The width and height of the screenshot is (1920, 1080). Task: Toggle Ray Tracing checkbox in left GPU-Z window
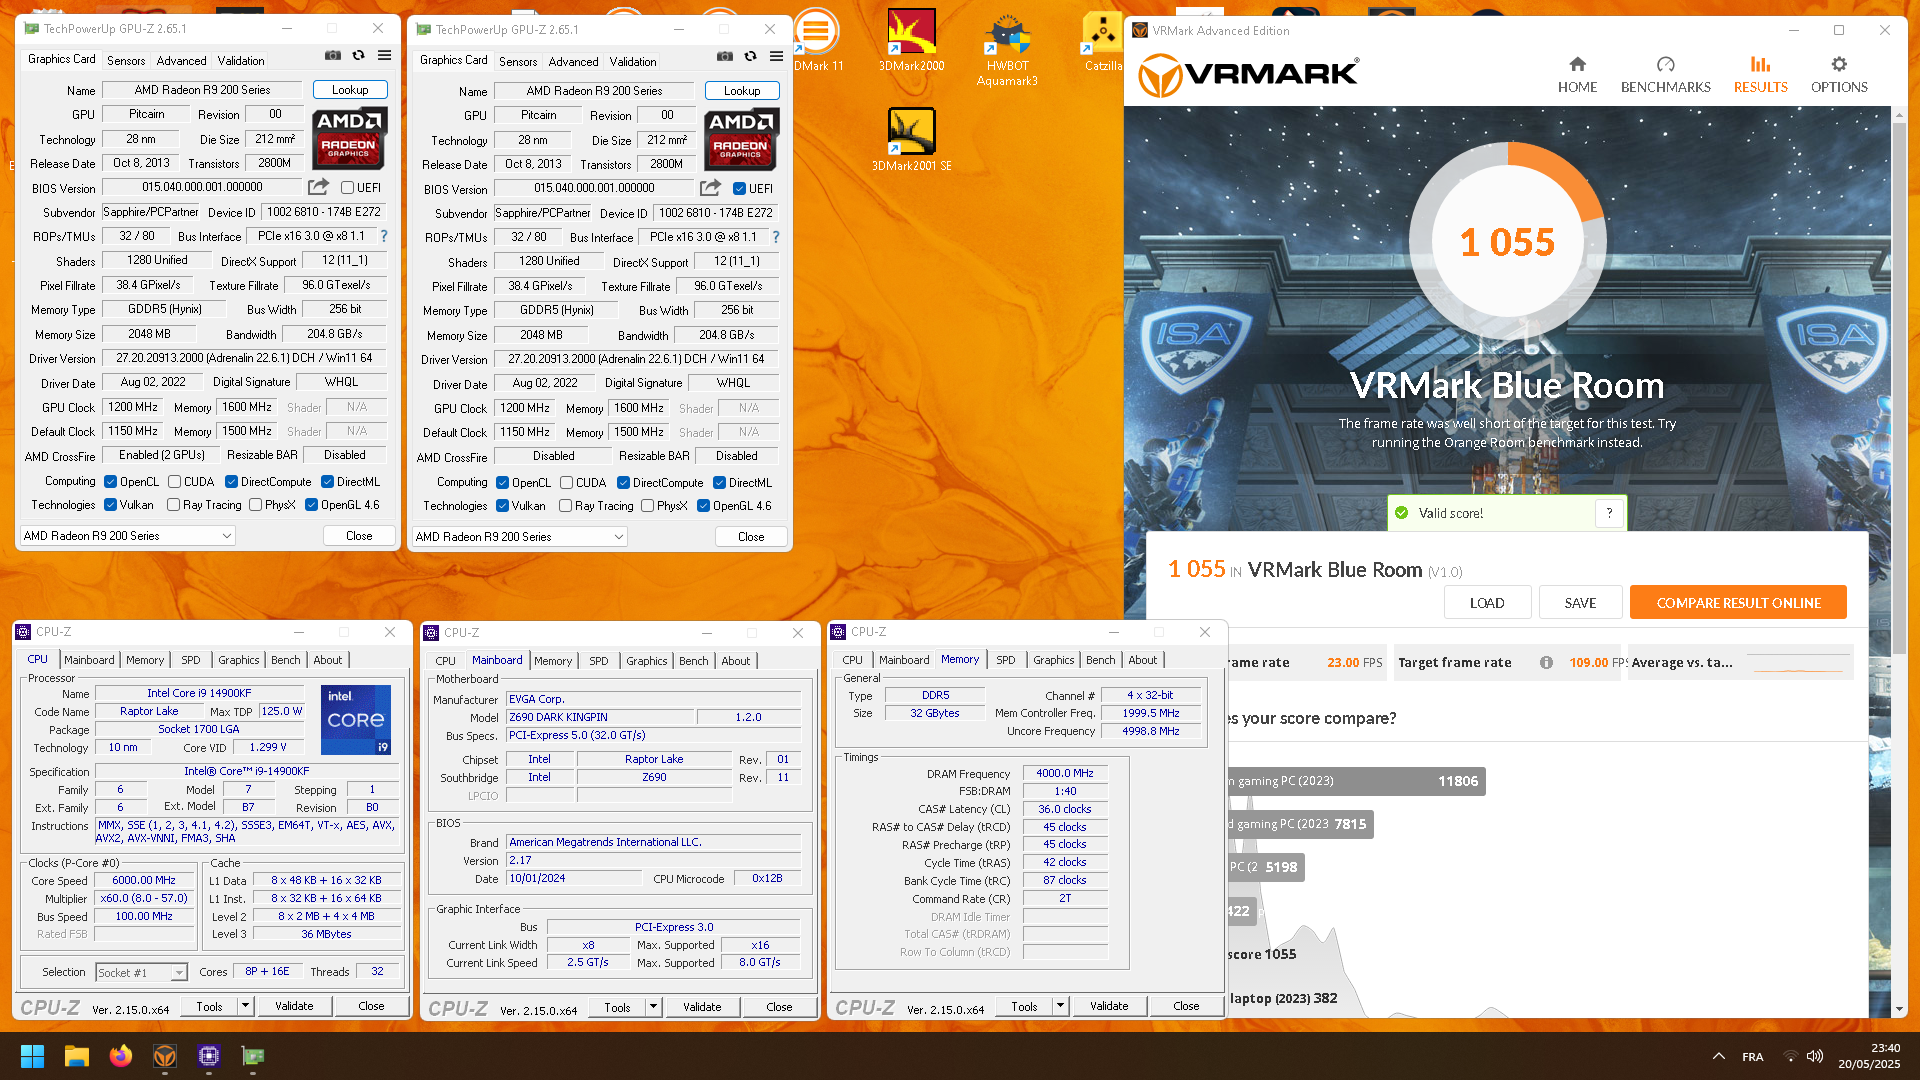[x=174, y=505]
